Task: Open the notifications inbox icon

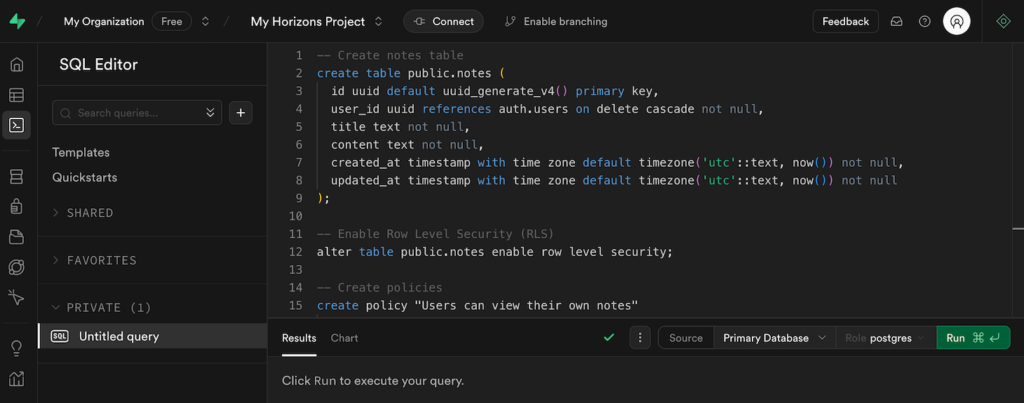Action: [897, 21]
